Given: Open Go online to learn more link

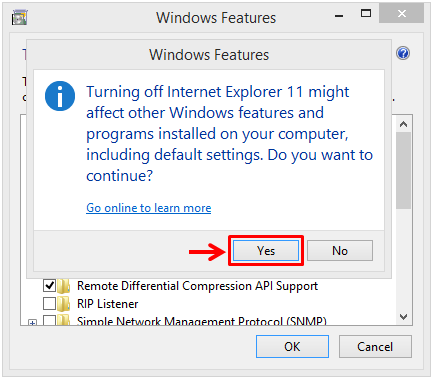Looking at the screenshot, I should coord(149,208).
